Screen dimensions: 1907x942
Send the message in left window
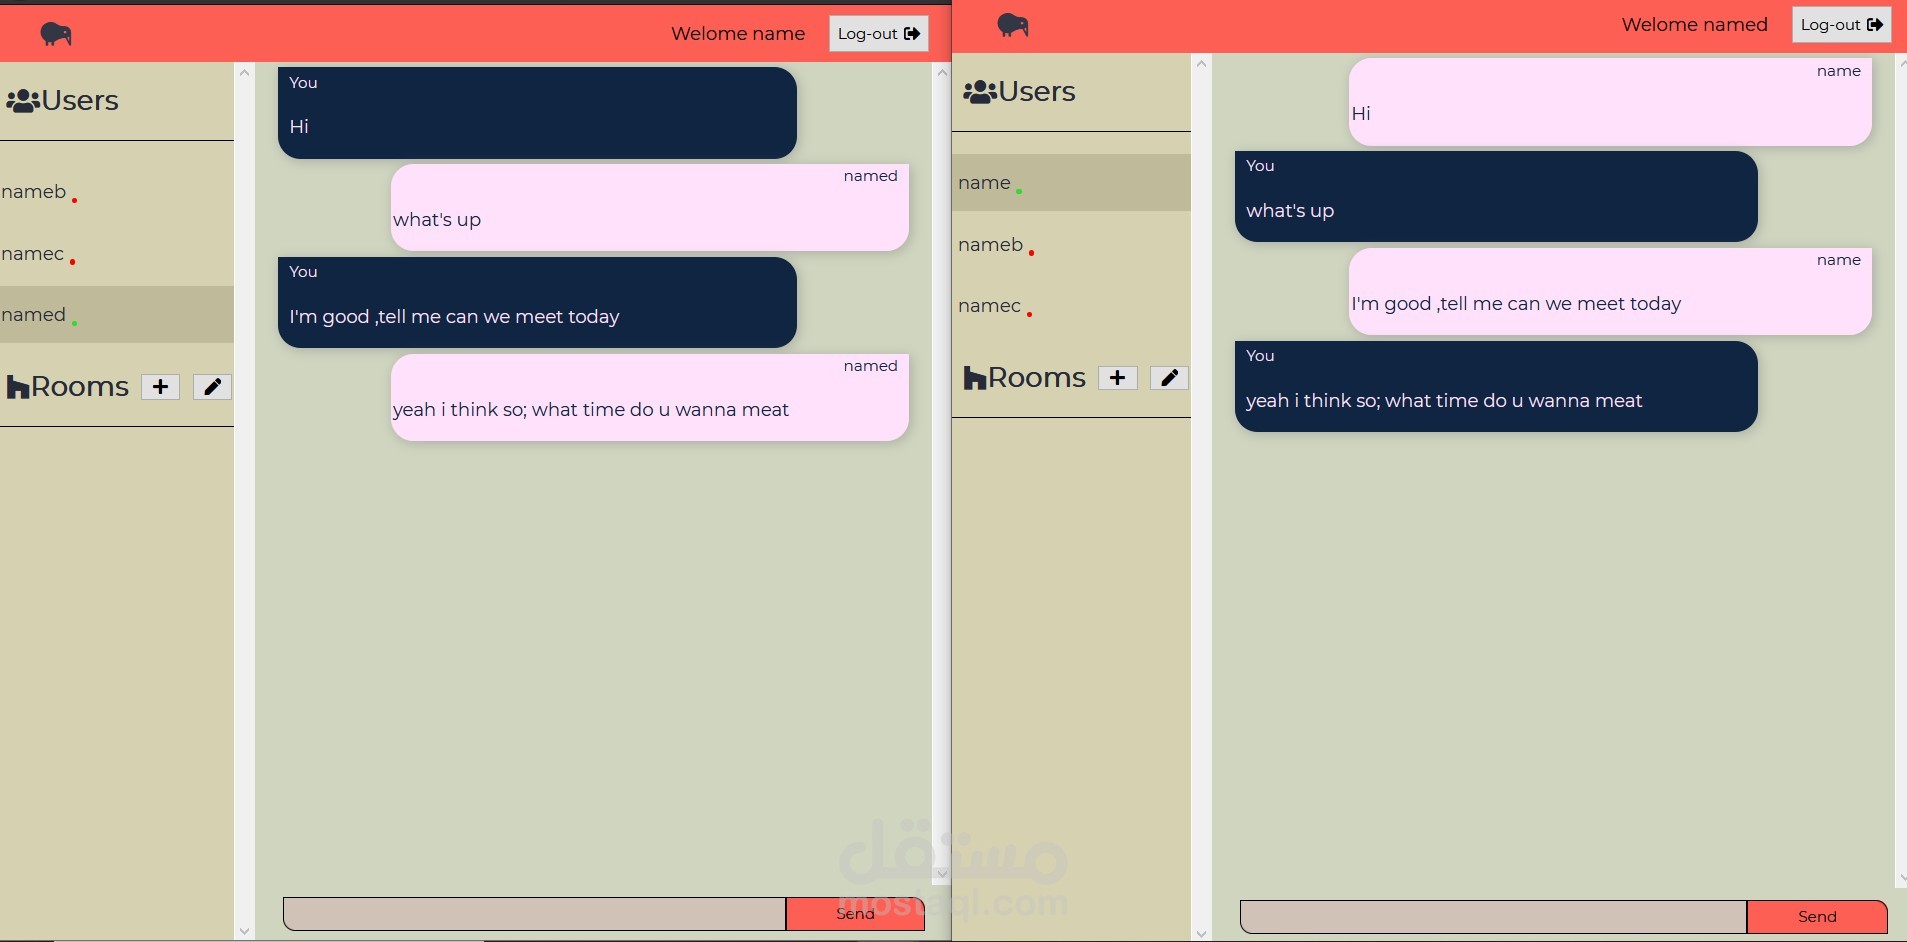coord(855,914)
